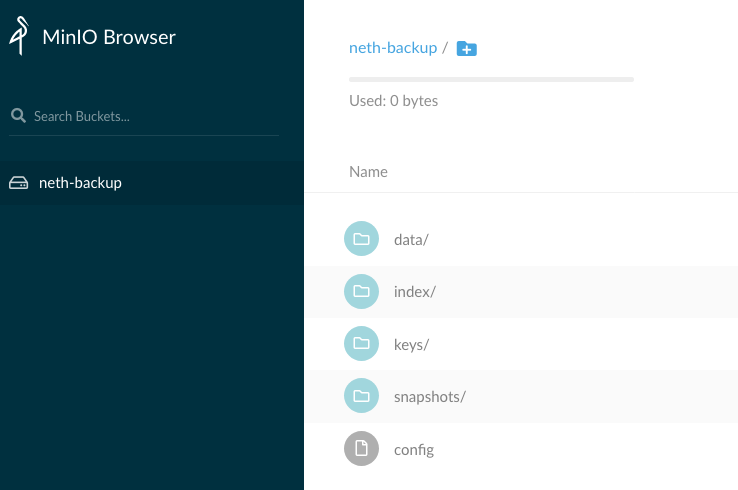Click the folder icon for data/

[x=361, y=239]
